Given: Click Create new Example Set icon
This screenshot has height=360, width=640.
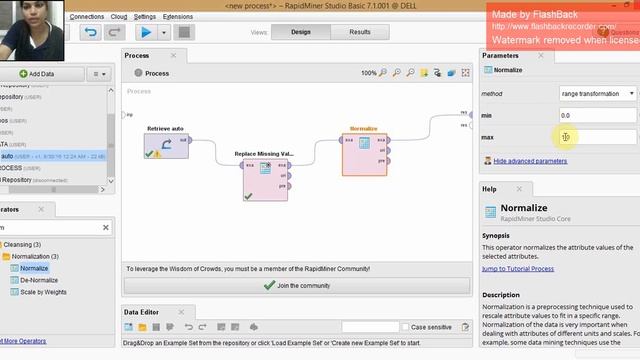Looking at the screenshot, I should pyautogui.click(x=129, y=327).
